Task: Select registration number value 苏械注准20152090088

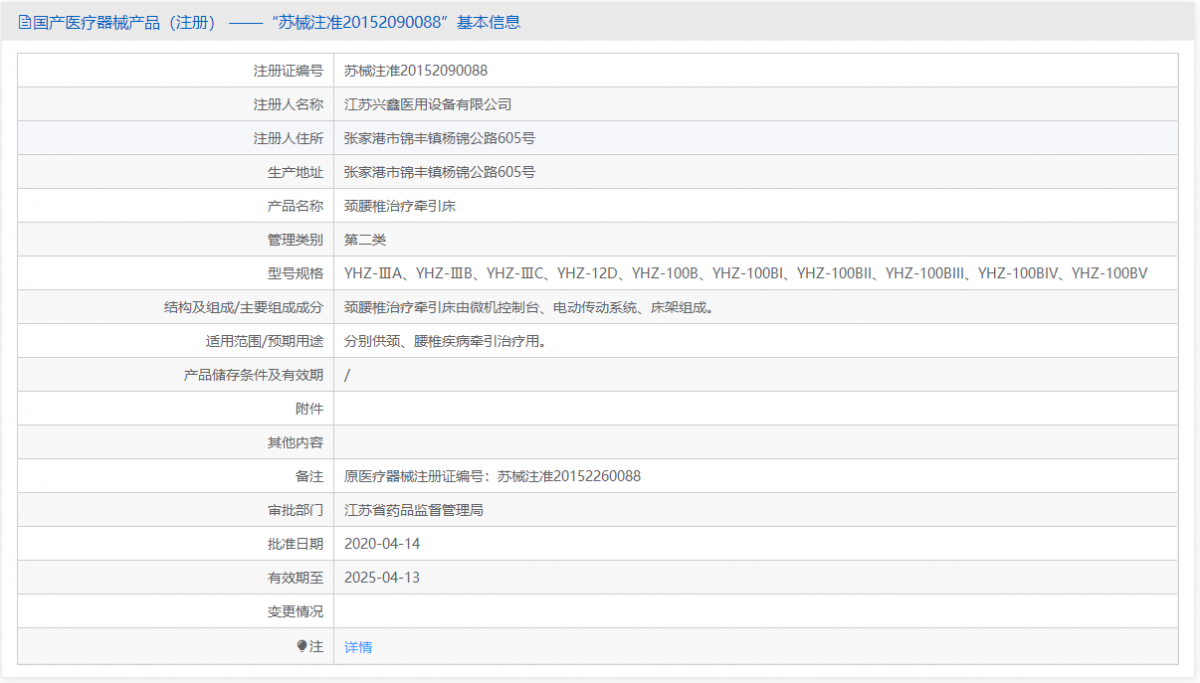Action: pyautogui.click(x=416, y=71)
